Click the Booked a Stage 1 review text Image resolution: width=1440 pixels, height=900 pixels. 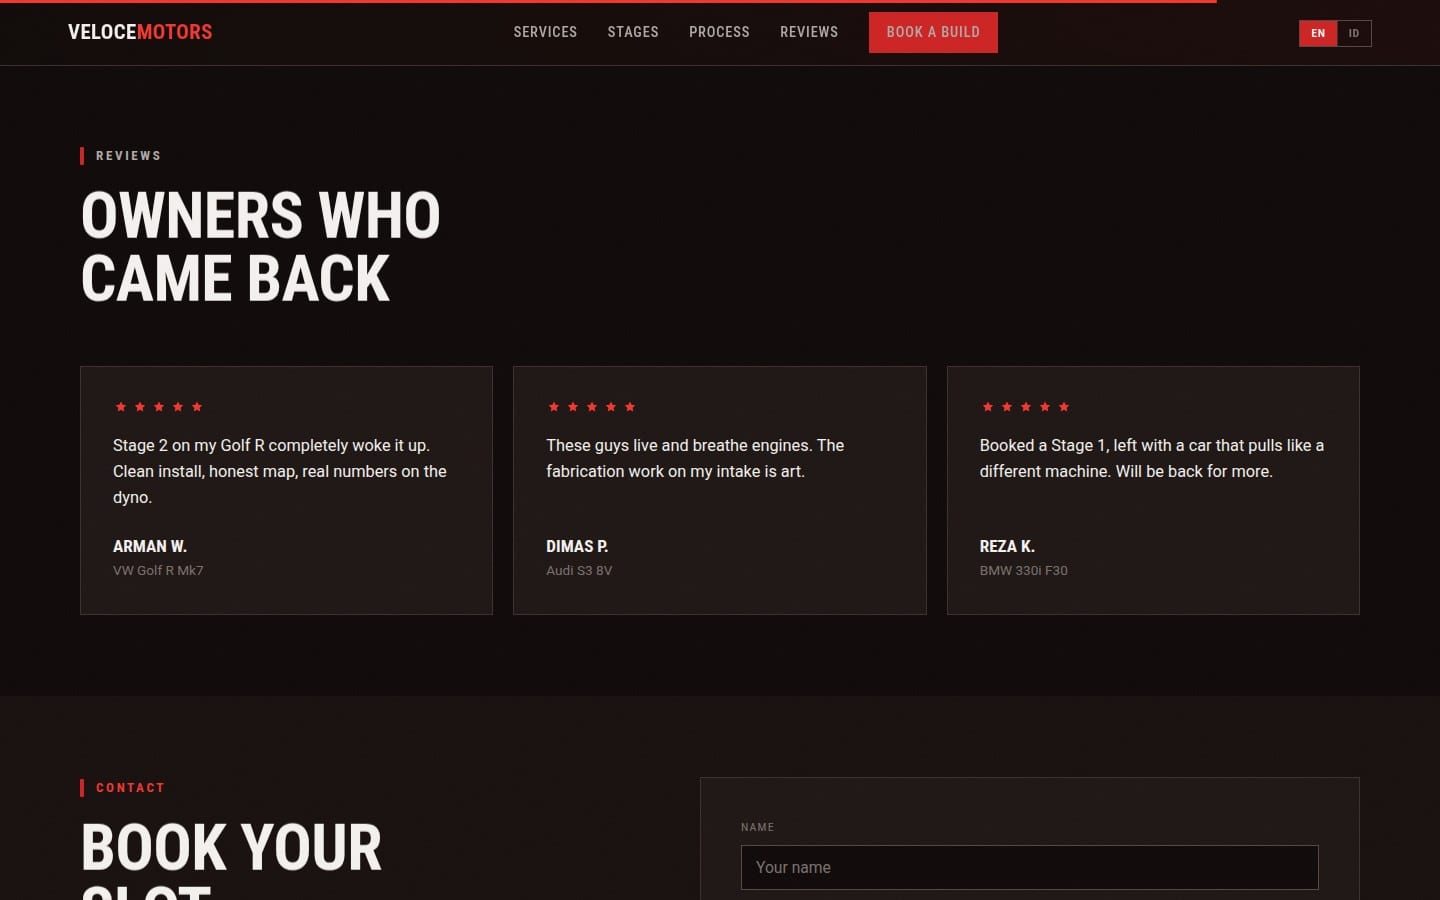[x=1151, y=458]
